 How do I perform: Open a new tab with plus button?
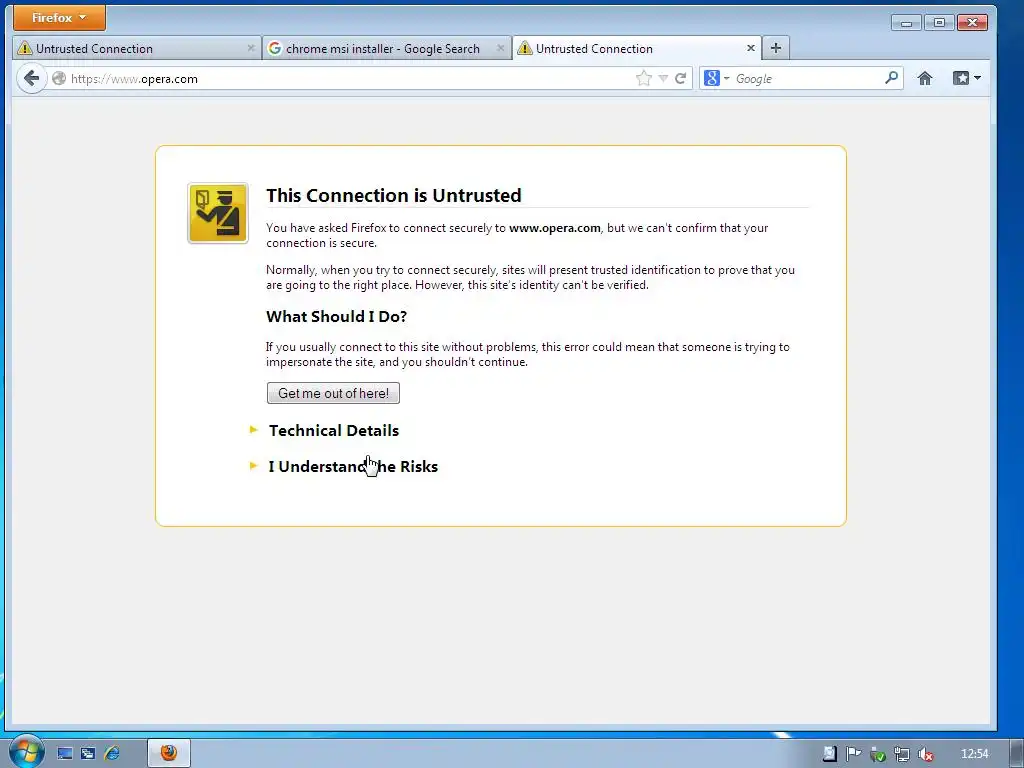click(775, 48)
